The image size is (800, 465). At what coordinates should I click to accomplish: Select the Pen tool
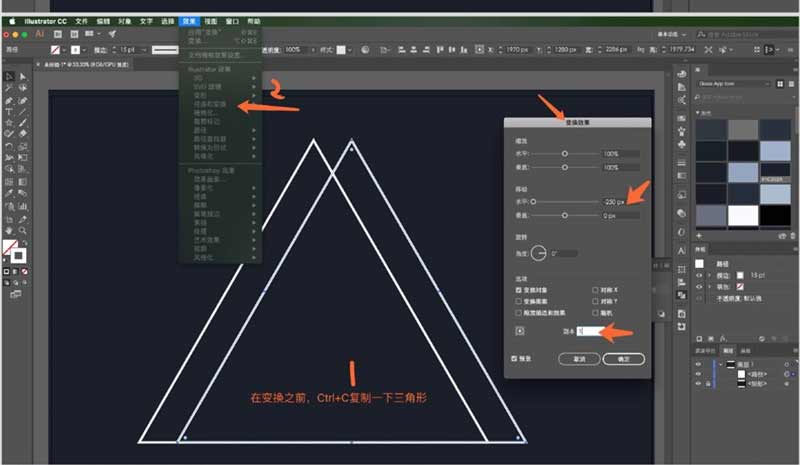point(9,101)
